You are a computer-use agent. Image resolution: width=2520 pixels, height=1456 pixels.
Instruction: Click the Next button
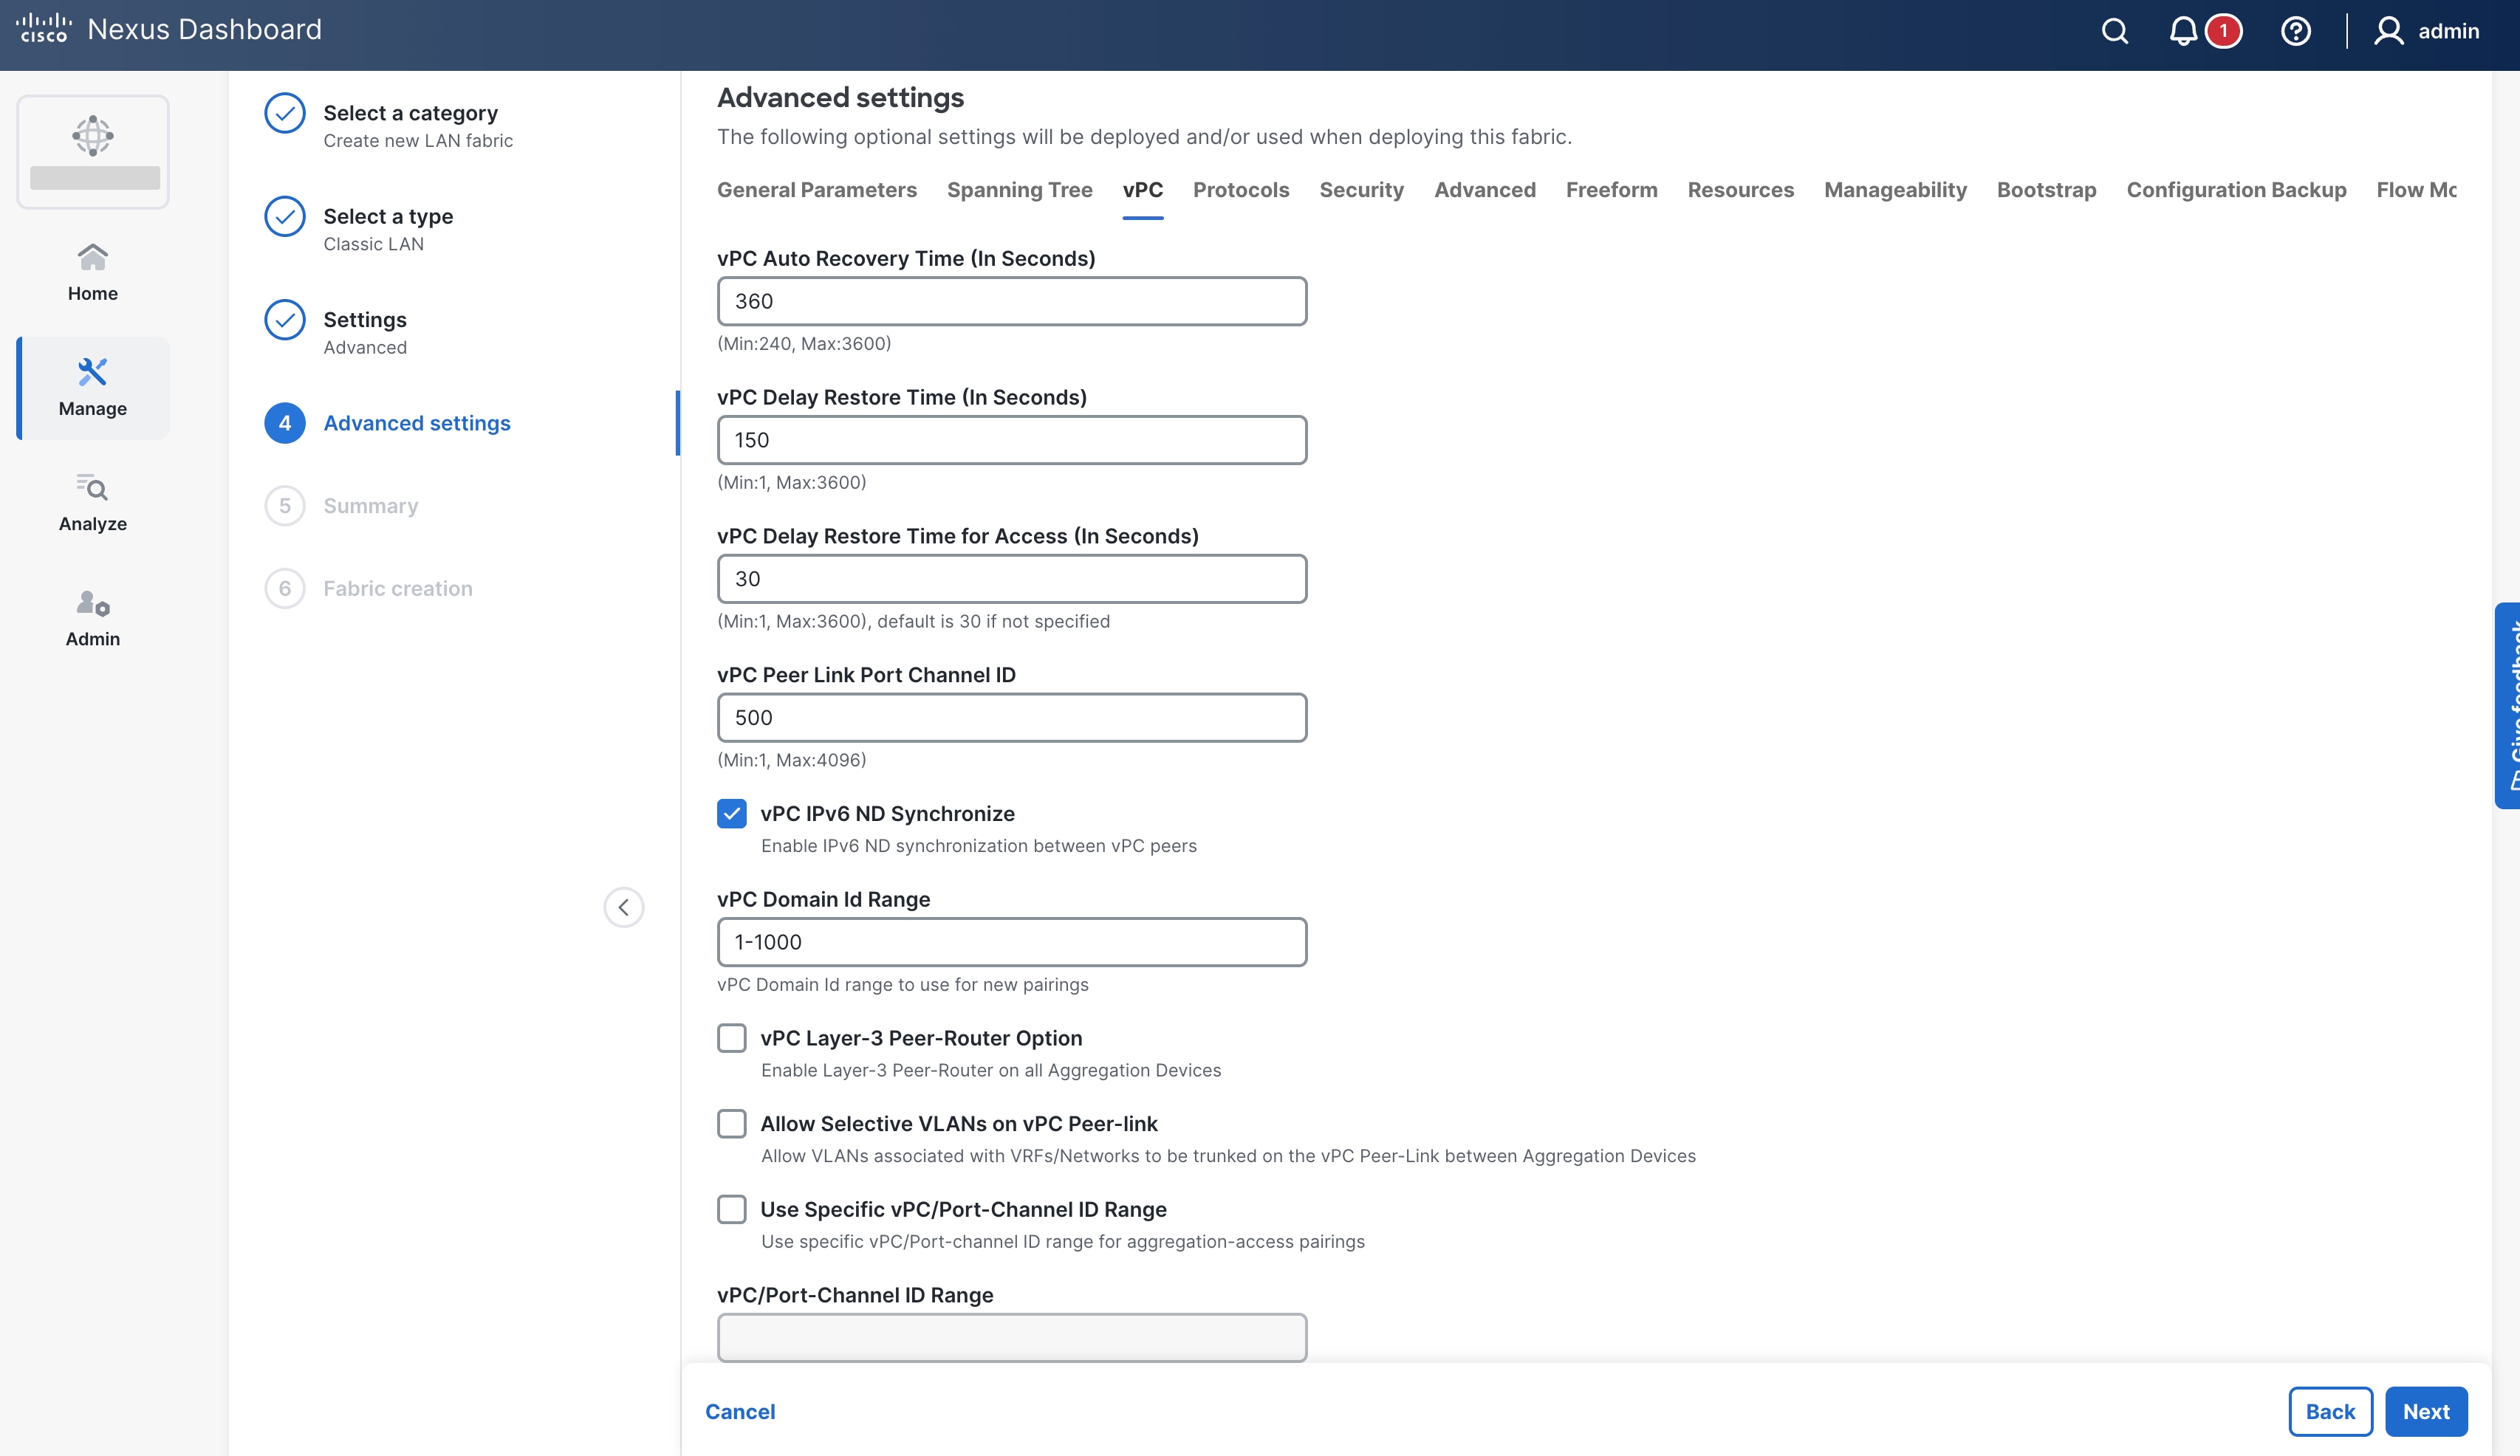point(2425,1411)
